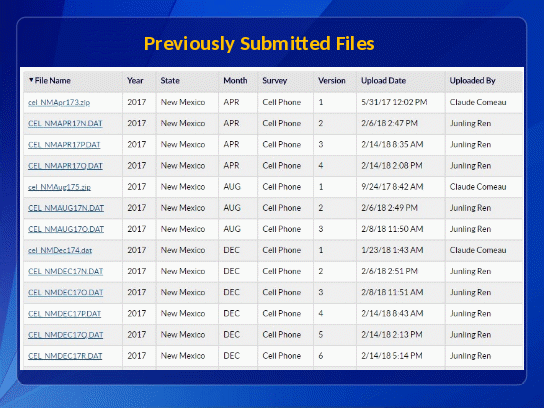Click the File Name sort arrow icon

click(x=31, y=80)
